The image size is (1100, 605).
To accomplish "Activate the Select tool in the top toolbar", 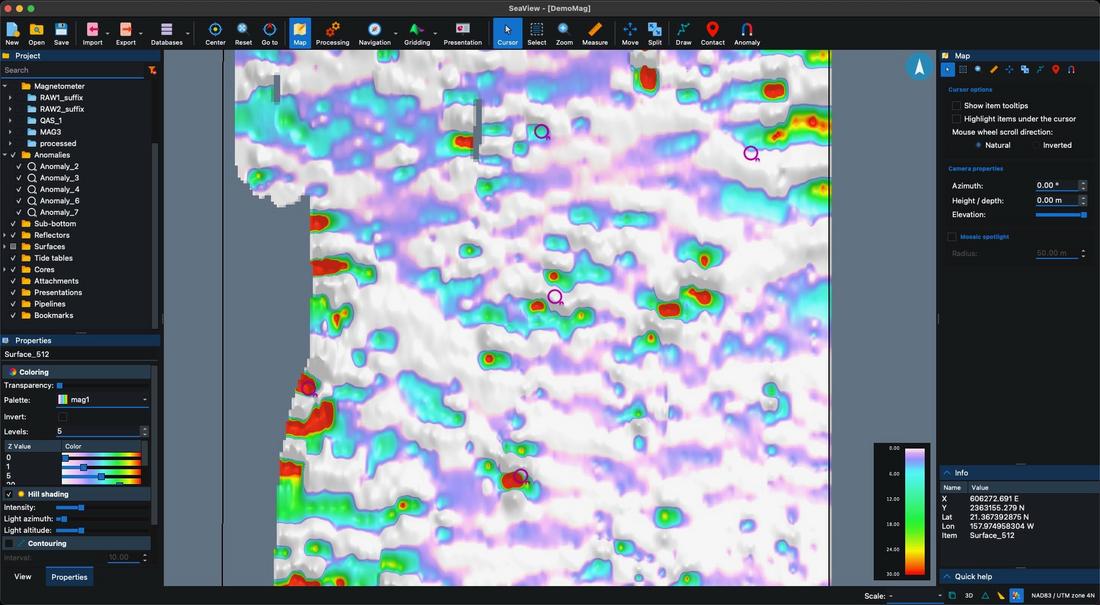I will [x=537, y=33].
